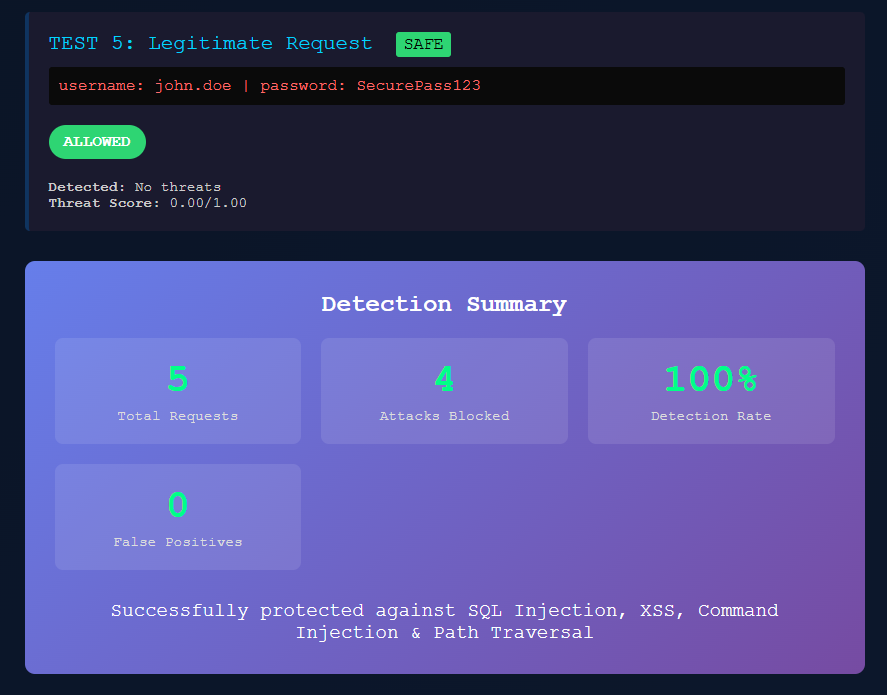This screenshot has width=887, height=695.
Task: Click the 'Detected: No threats' line
Action: (x=135, y=187)
